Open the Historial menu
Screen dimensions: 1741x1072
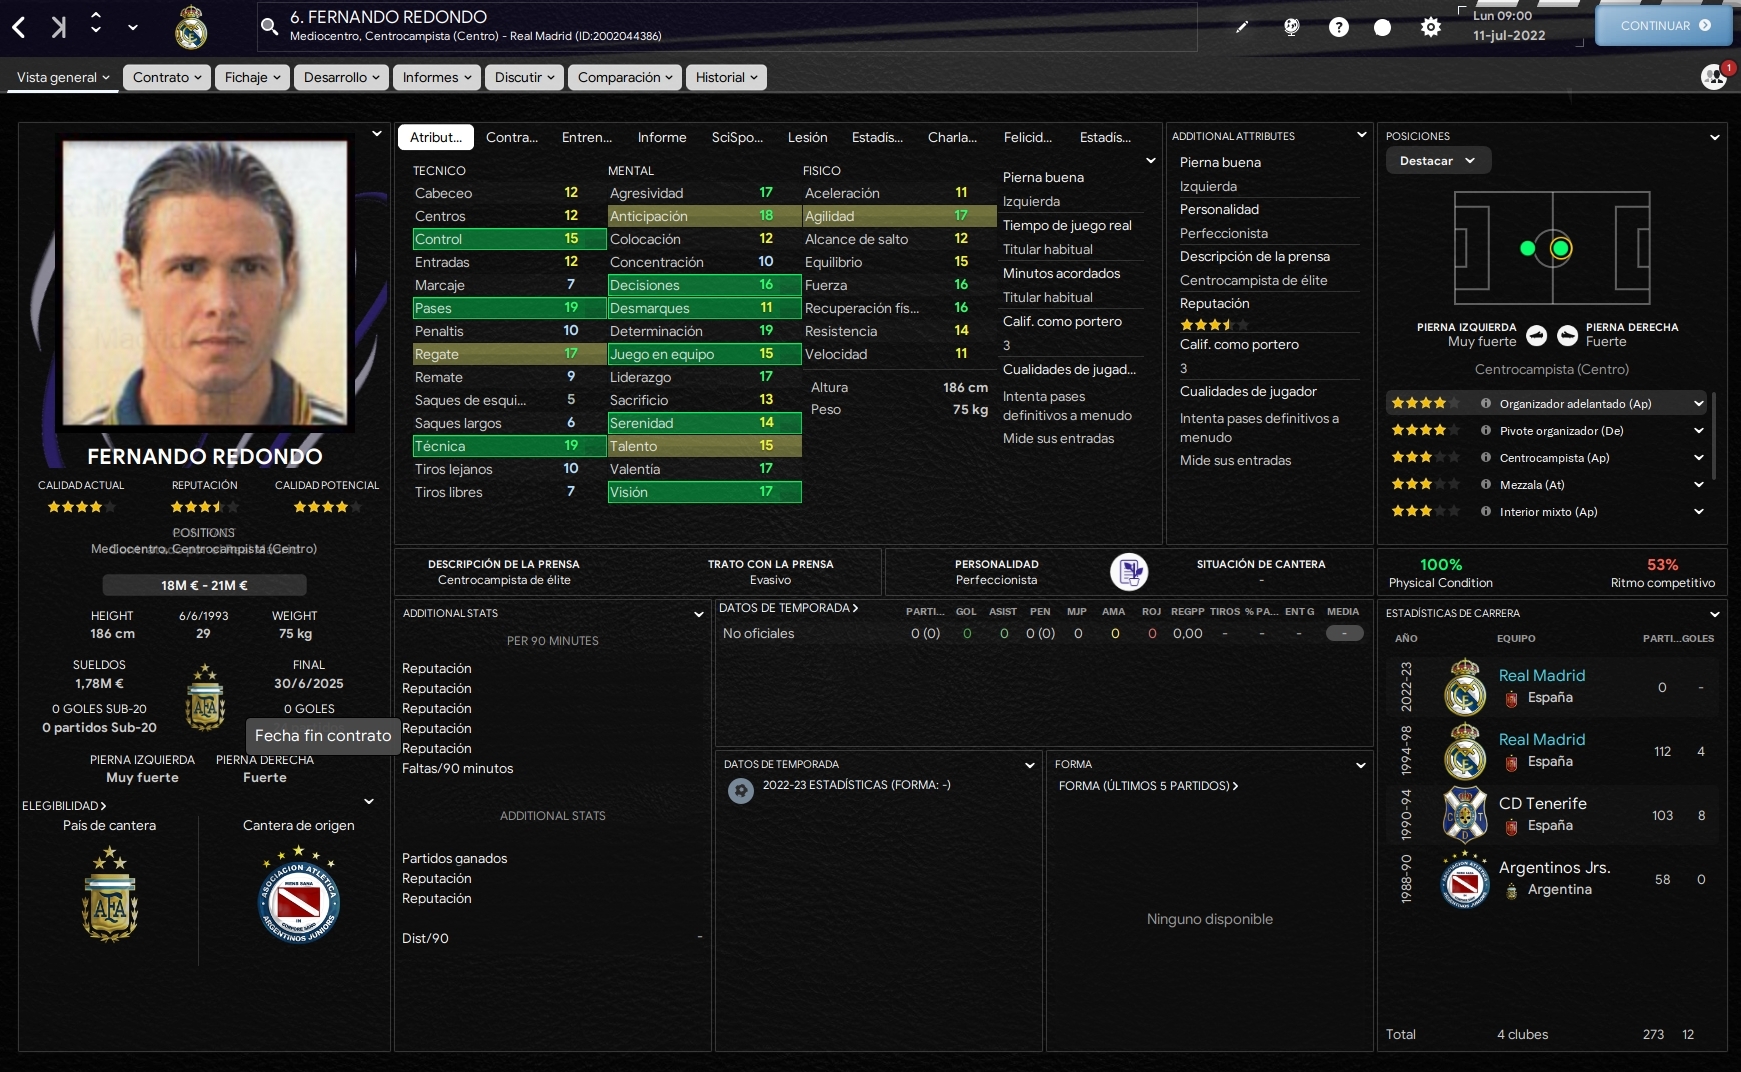point(726,77)
